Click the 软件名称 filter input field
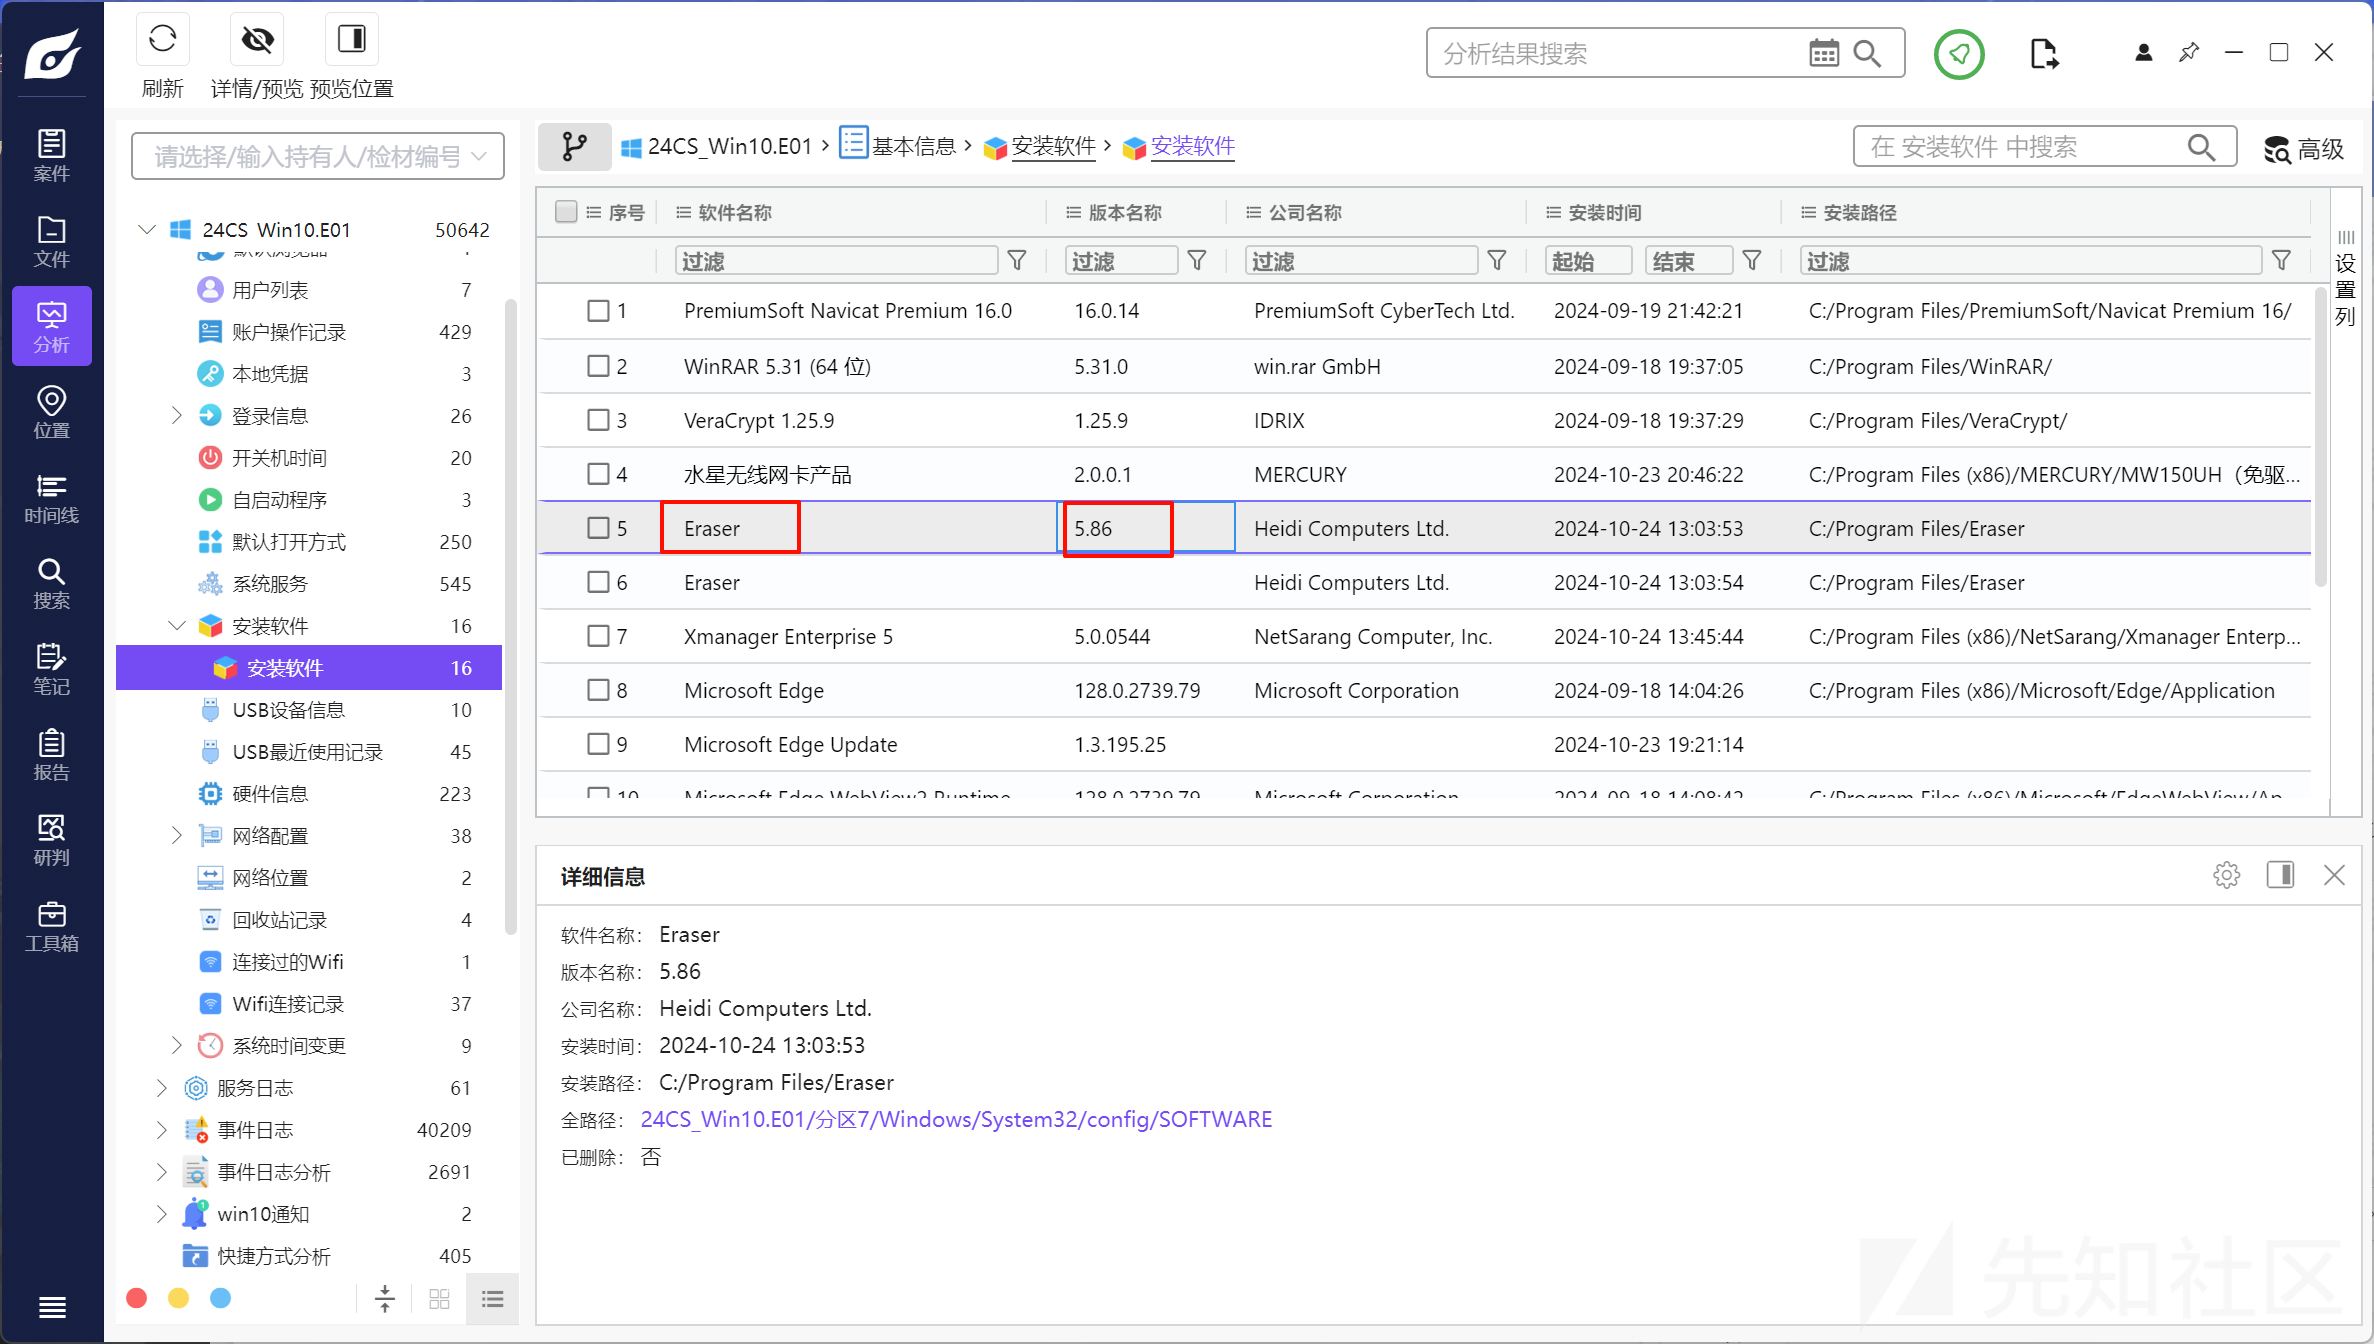Viewport: 2374px width, 1344px height. [x=836, y=260]
